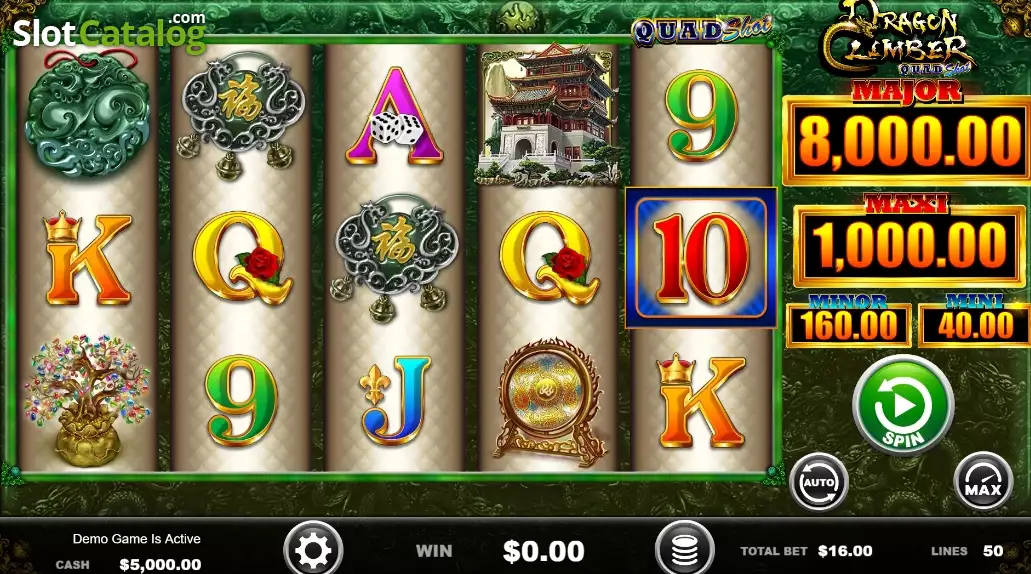The height and width of the screenshot is (574, 1031).
Task: Click the Lines 50 indicator
Action: click(x=967, y=551)
